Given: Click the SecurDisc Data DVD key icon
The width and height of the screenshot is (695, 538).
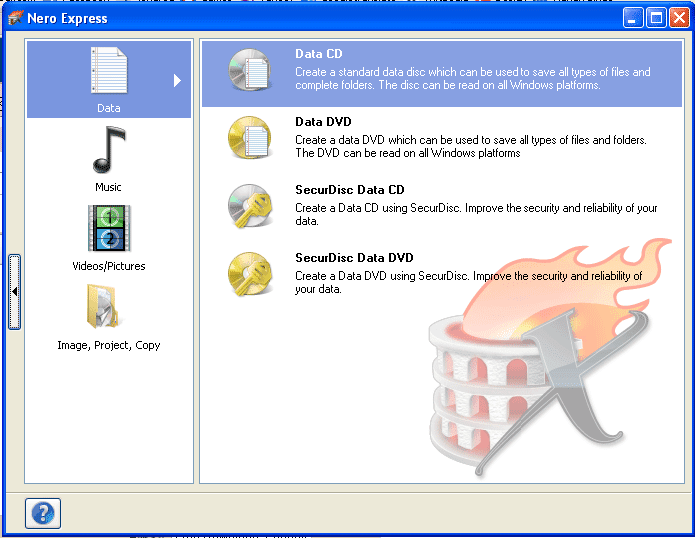Looking at the screenshot, I should point(250,274).
